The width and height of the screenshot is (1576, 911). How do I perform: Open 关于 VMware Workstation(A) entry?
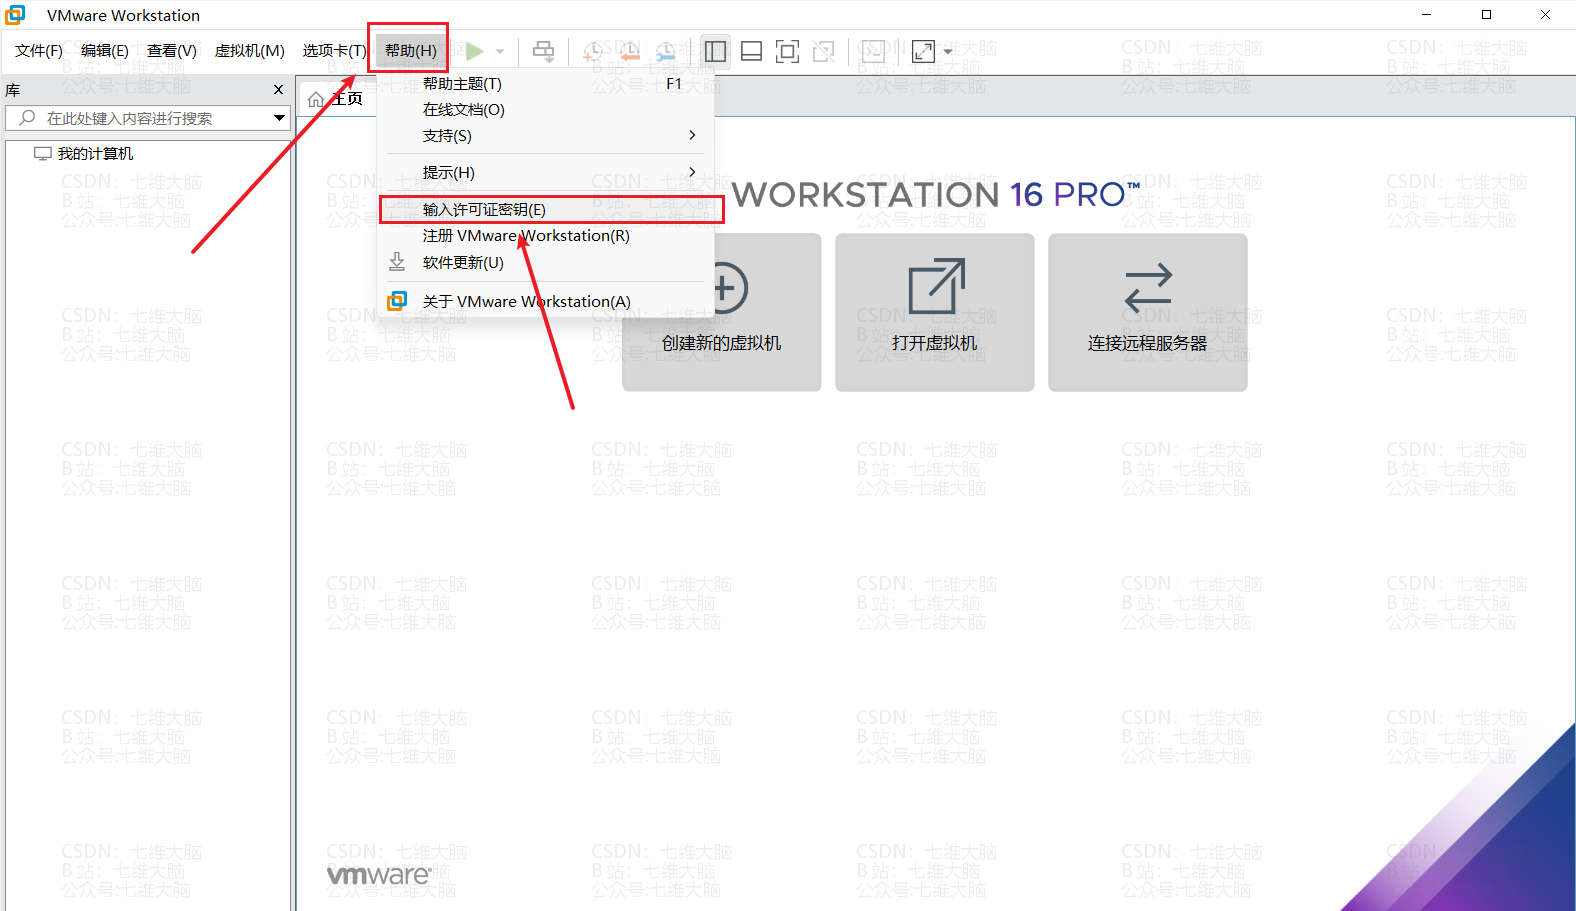[545, 301]
